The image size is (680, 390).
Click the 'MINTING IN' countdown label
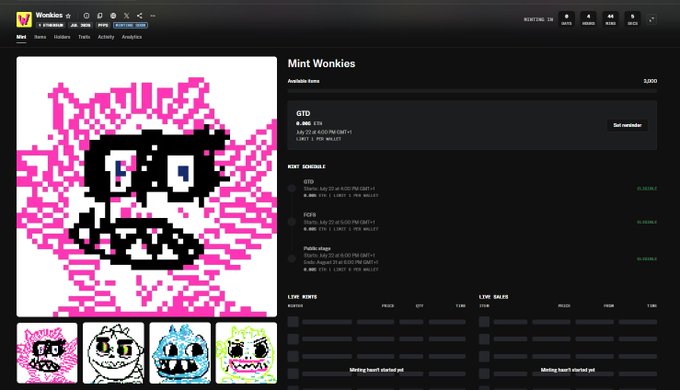point(538,20)
